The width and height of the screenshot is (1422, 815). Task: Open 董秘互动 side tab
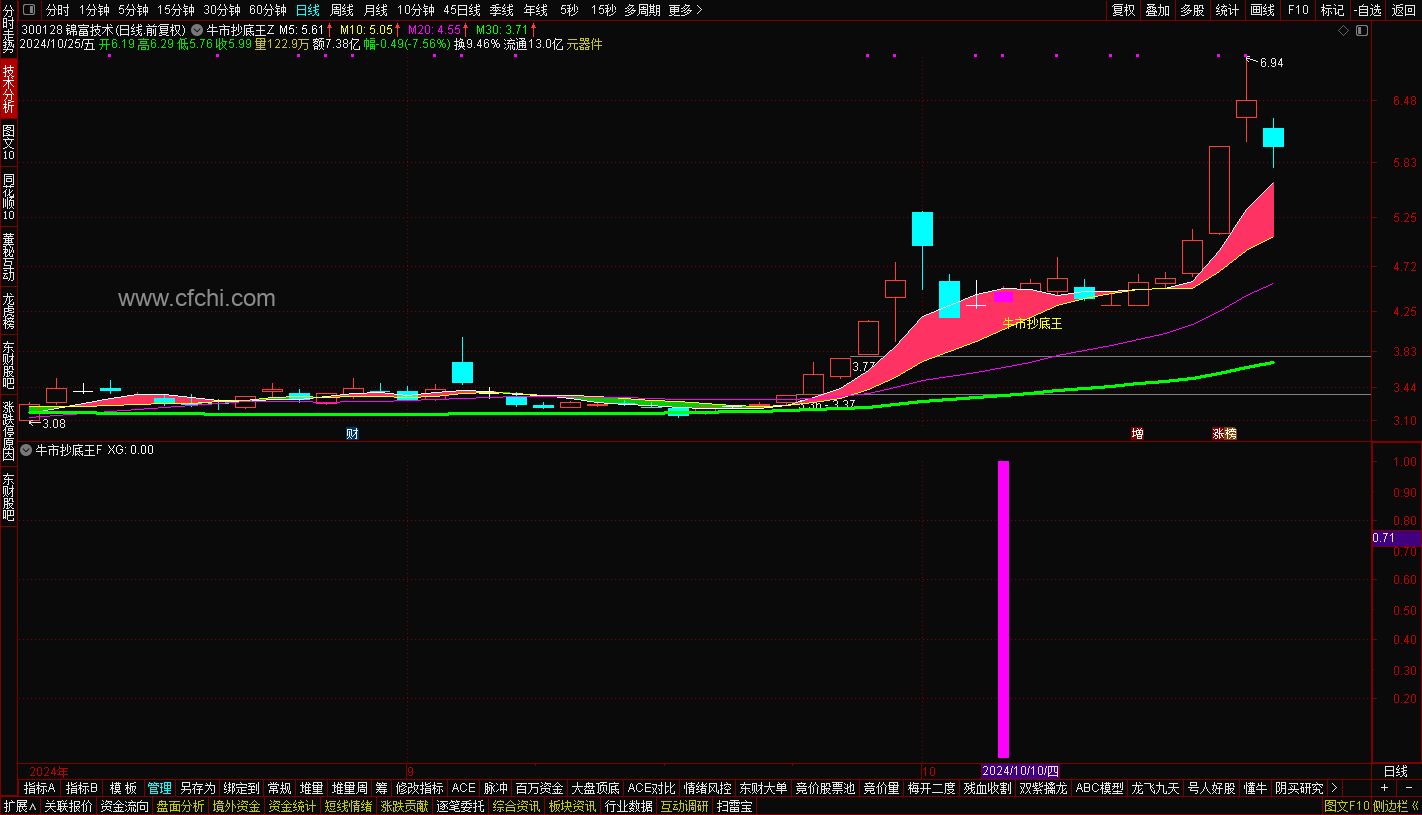(x=8, y=257)
